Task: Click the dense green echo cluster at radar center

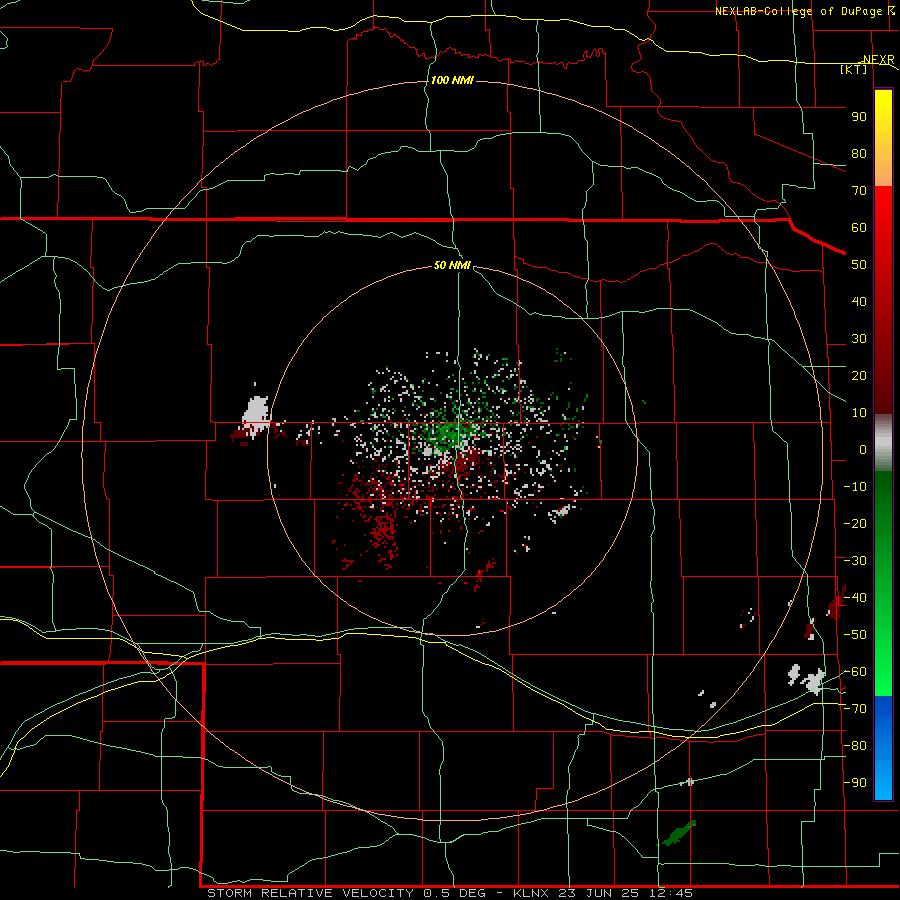Action: click(x=449, y=433)
